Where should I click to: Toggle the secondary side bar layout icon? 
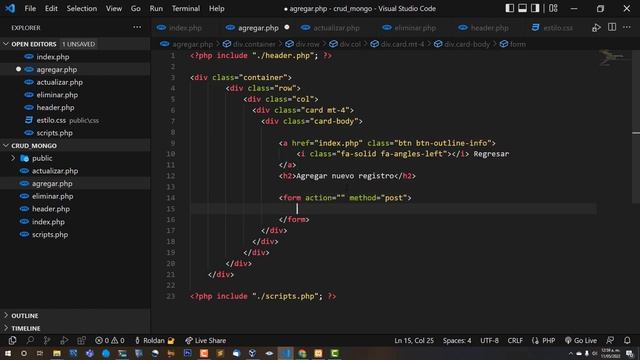point(535,8)
